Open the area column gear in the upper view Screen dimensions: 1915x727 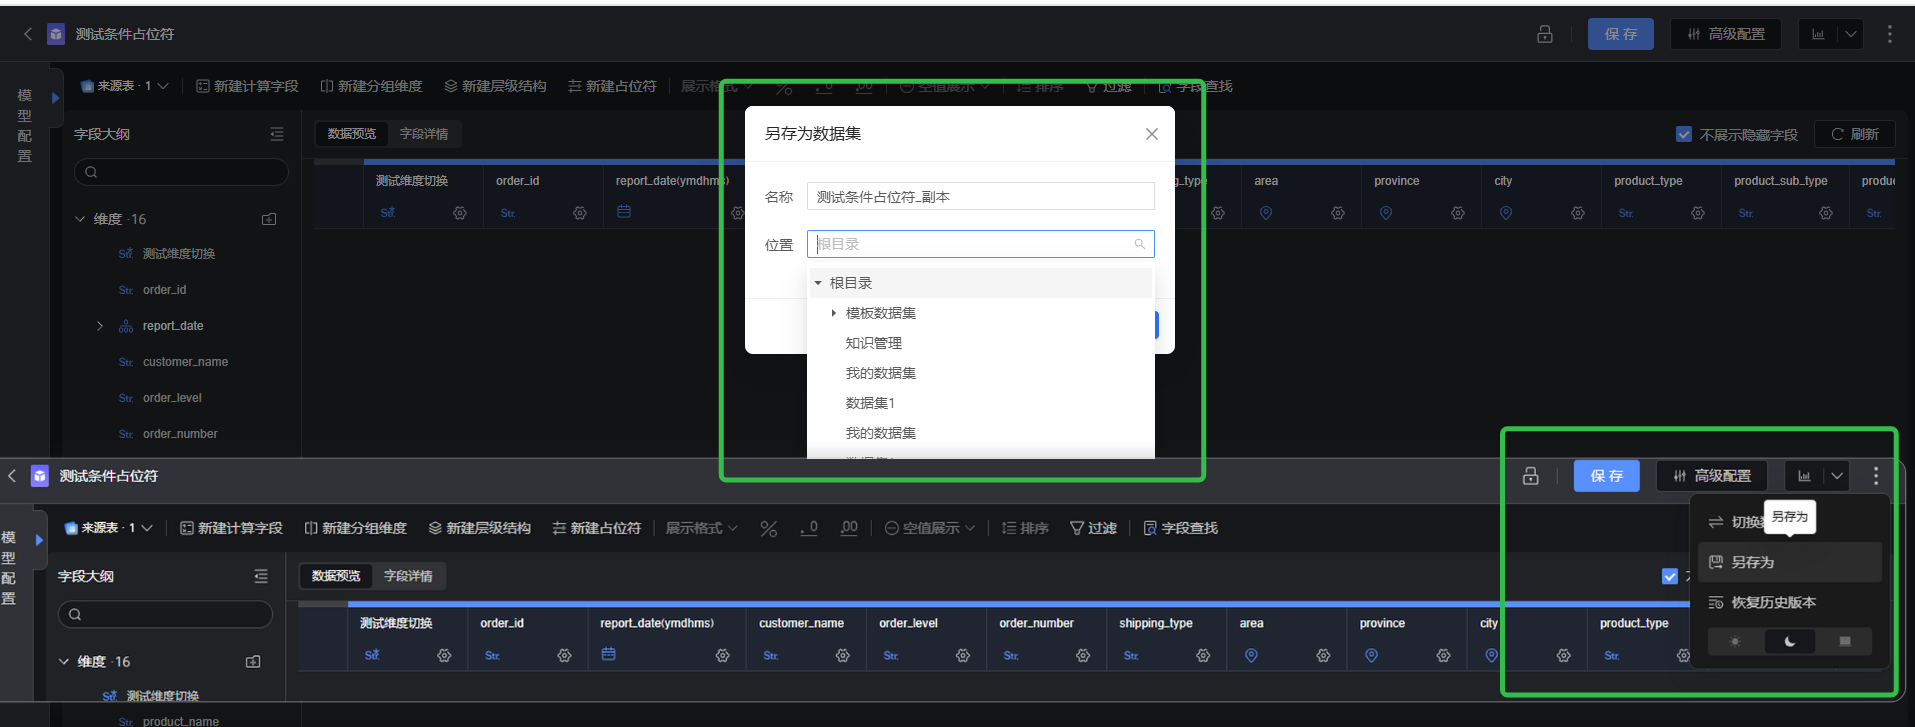(x=1338, y=213)
